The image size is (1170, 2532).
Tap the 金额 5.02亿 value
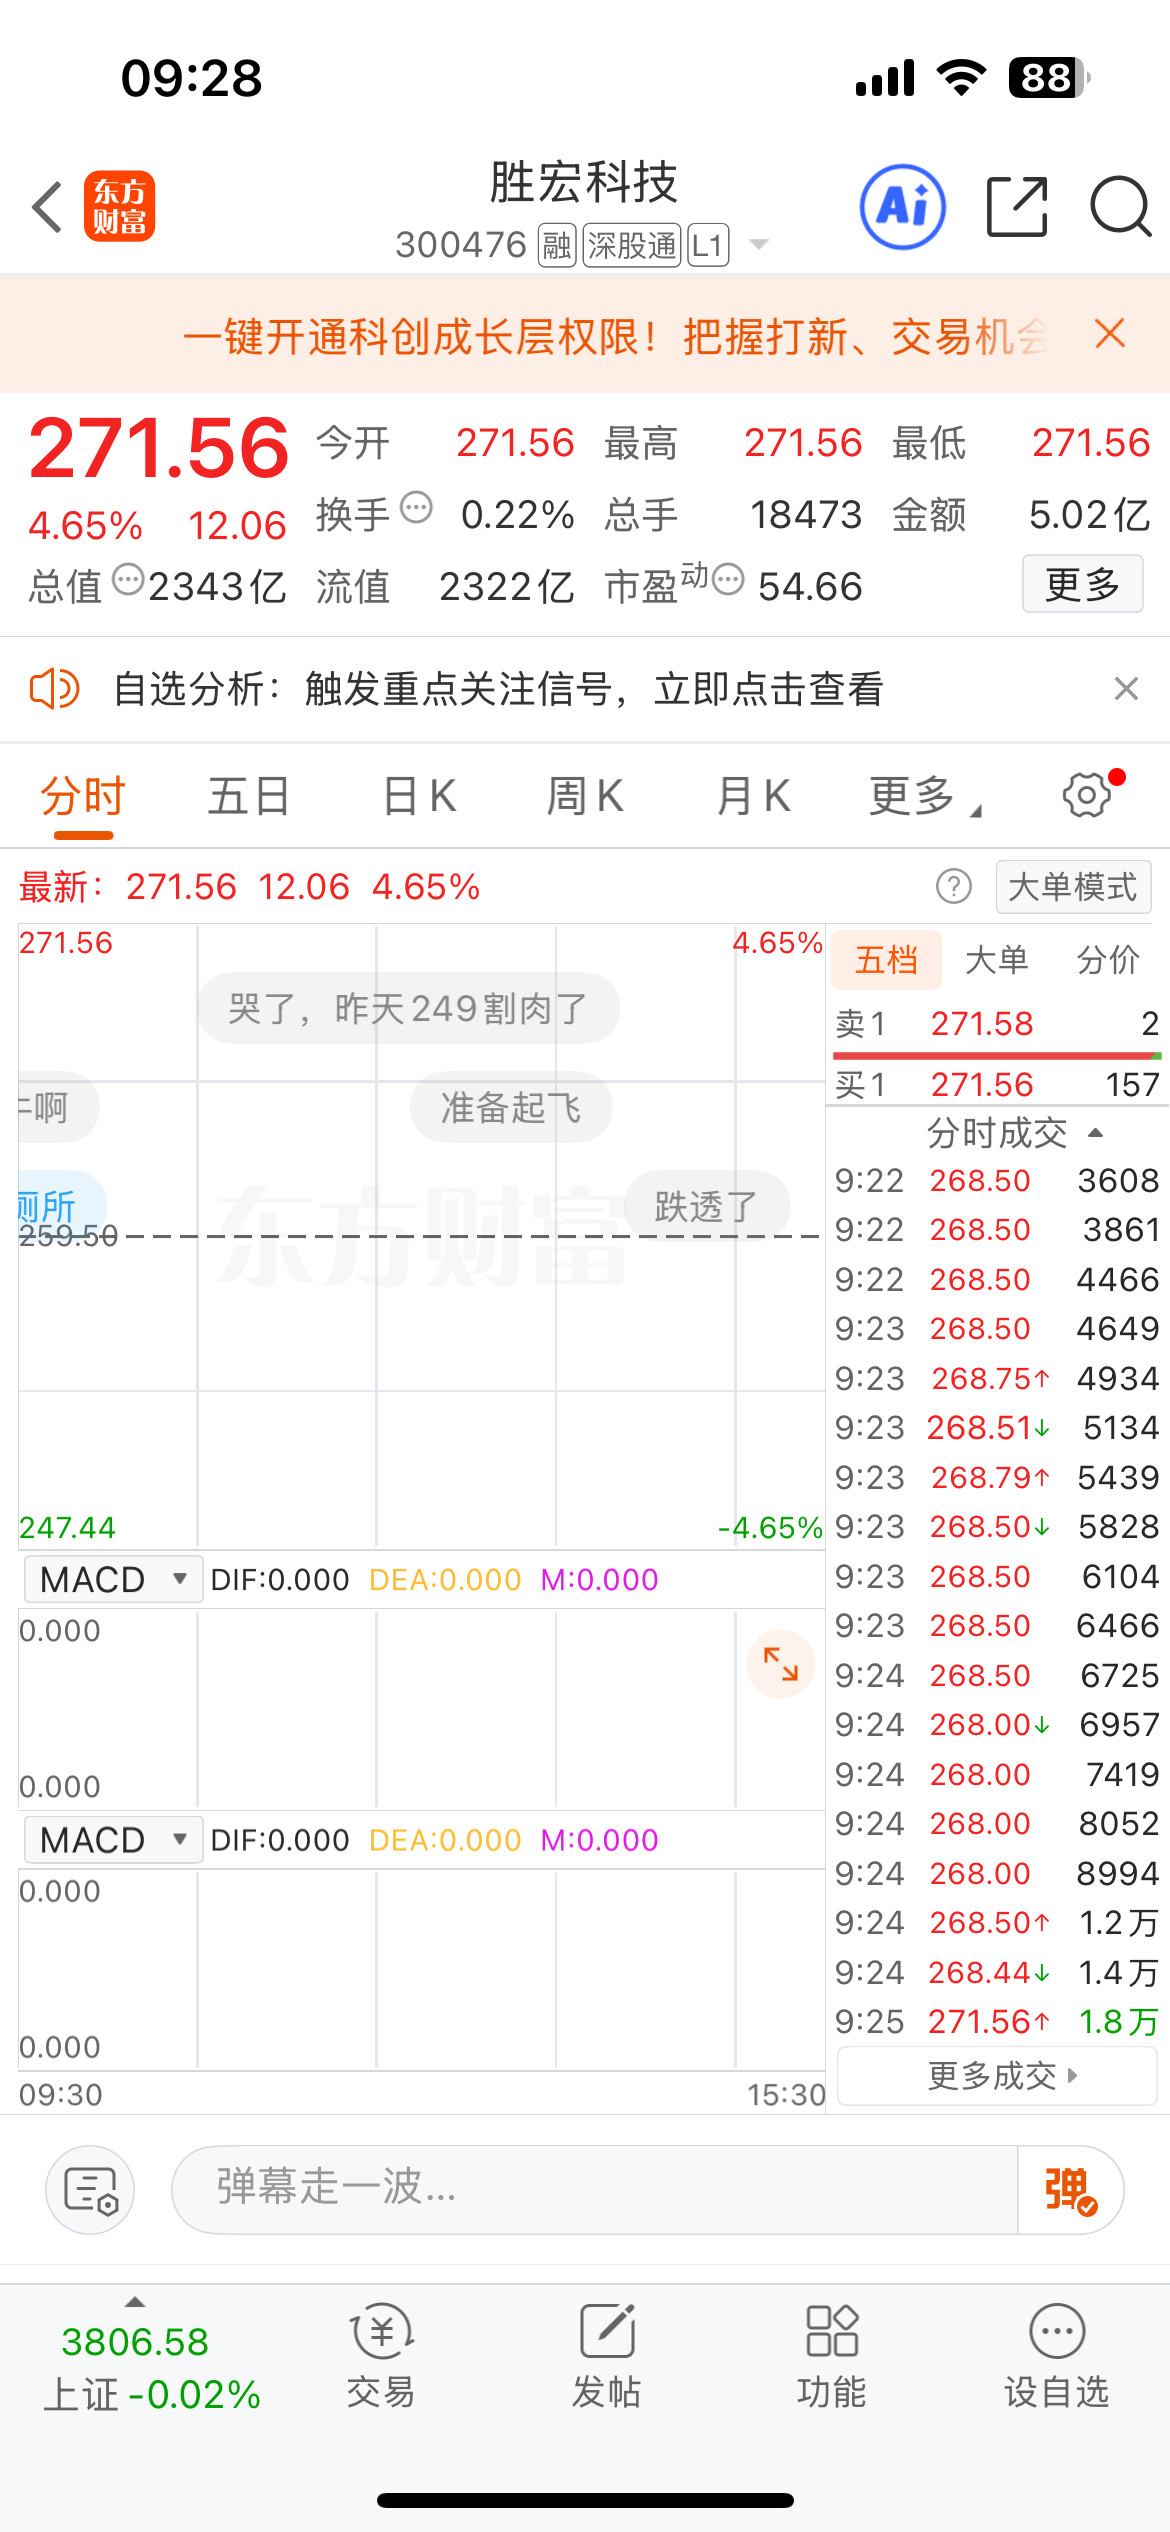coord(1090,515)
